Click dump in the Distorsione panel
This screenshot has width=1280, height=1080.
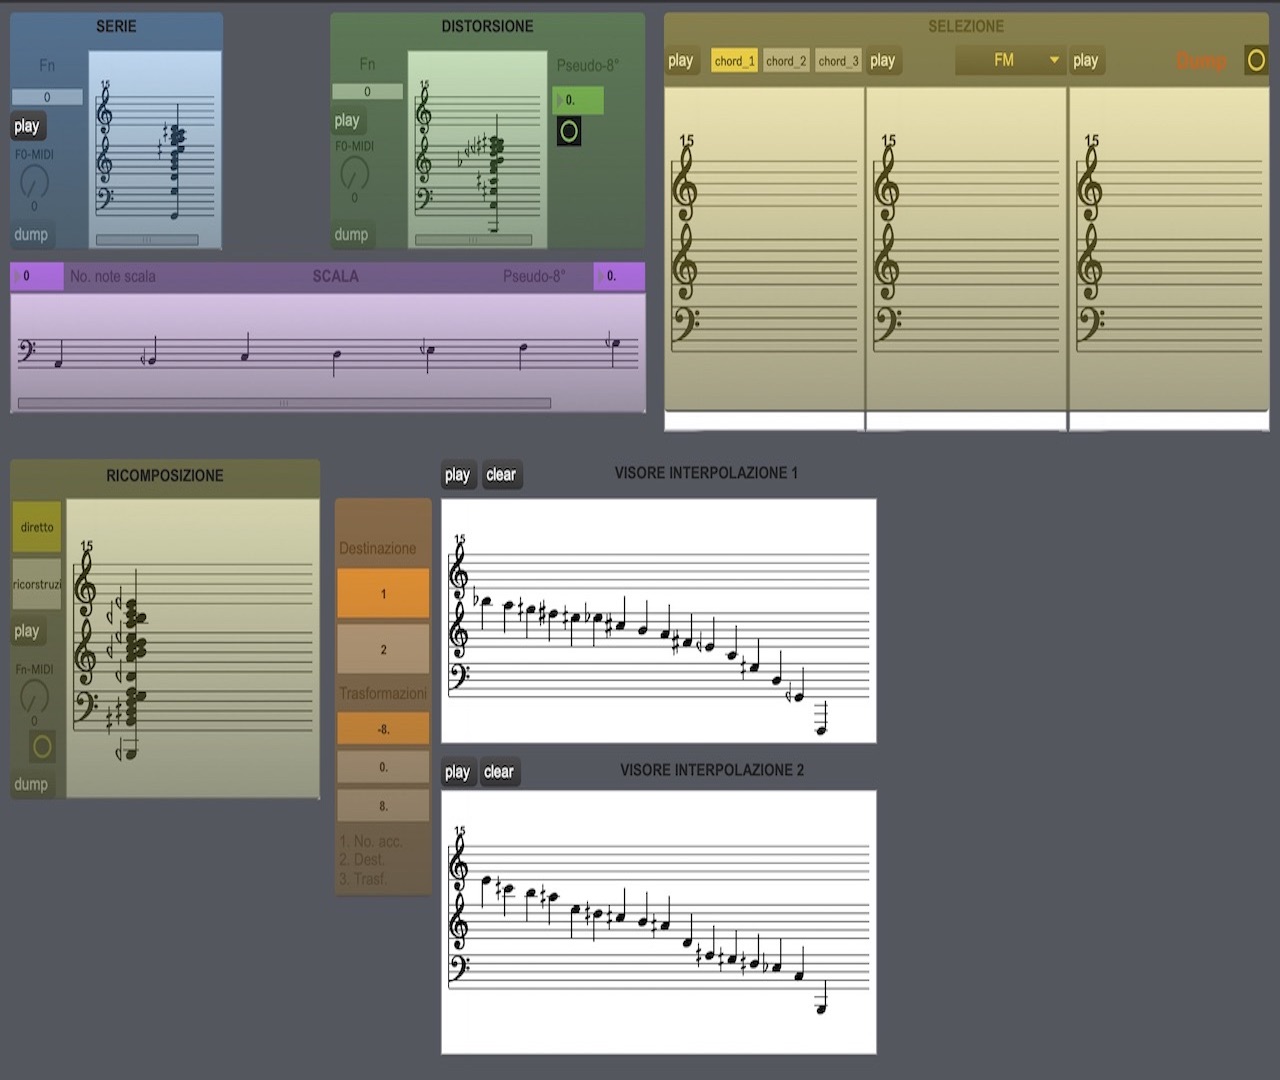[x=351, y=235]
